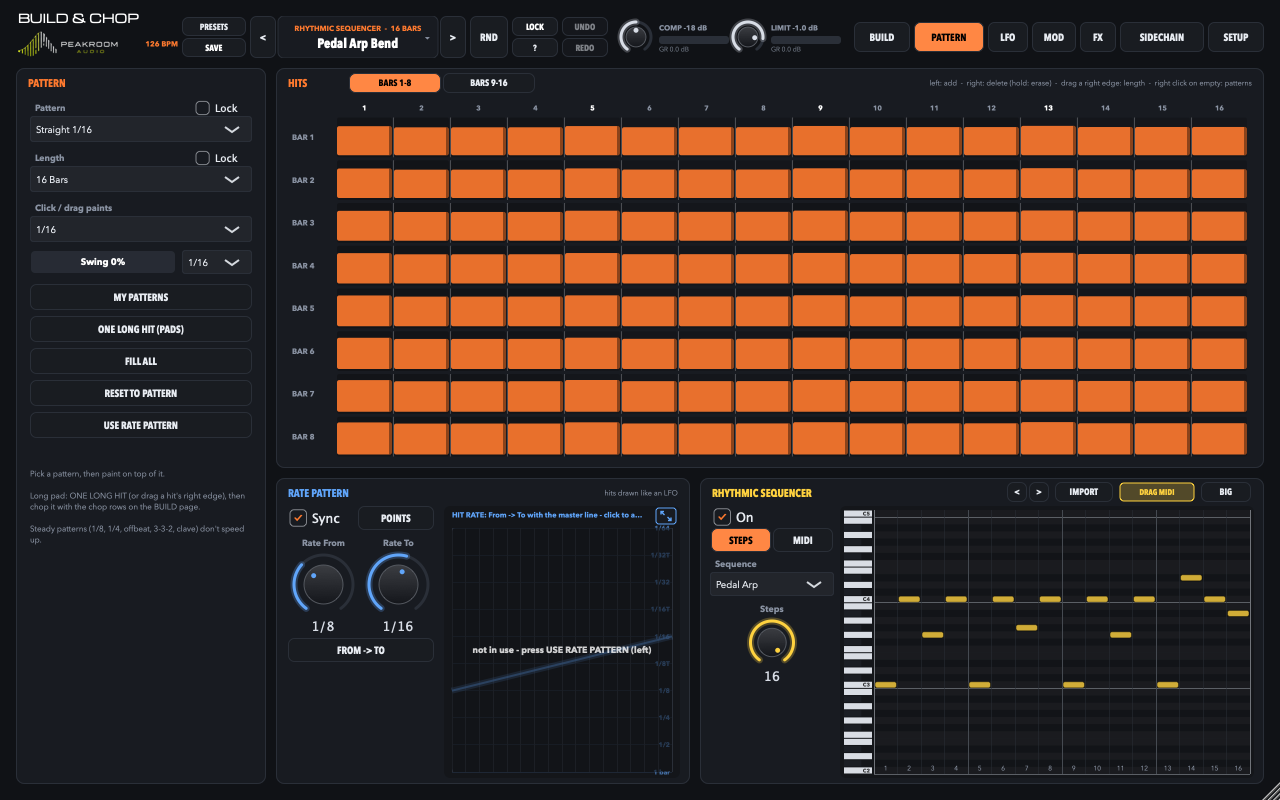The height and width of the screenshot is (800, 1280).
Task: Open the PRESETS button
Action: click(x=214, y=27)
